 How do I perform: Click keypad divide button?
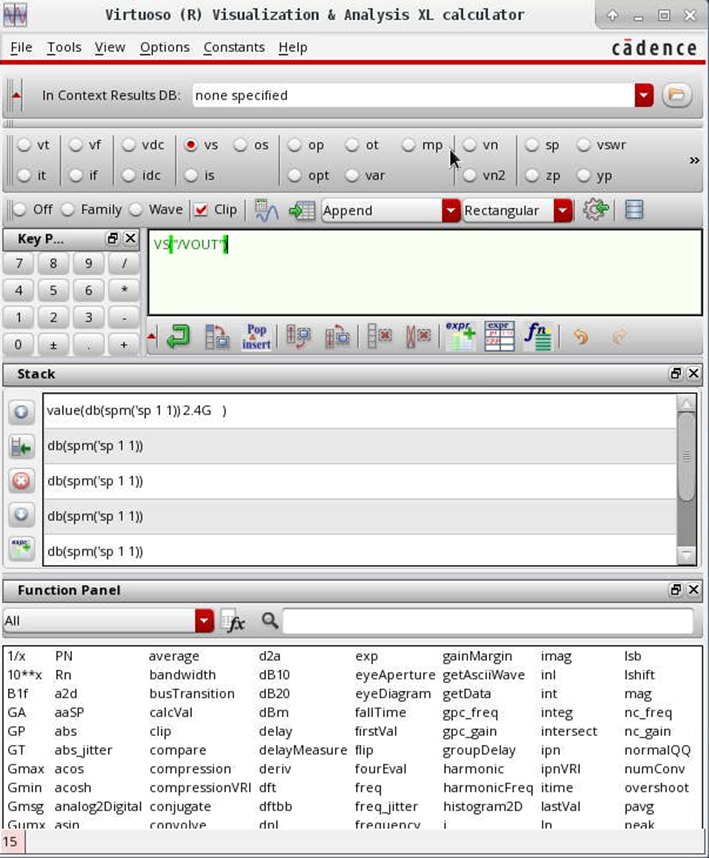coord(124,264)
